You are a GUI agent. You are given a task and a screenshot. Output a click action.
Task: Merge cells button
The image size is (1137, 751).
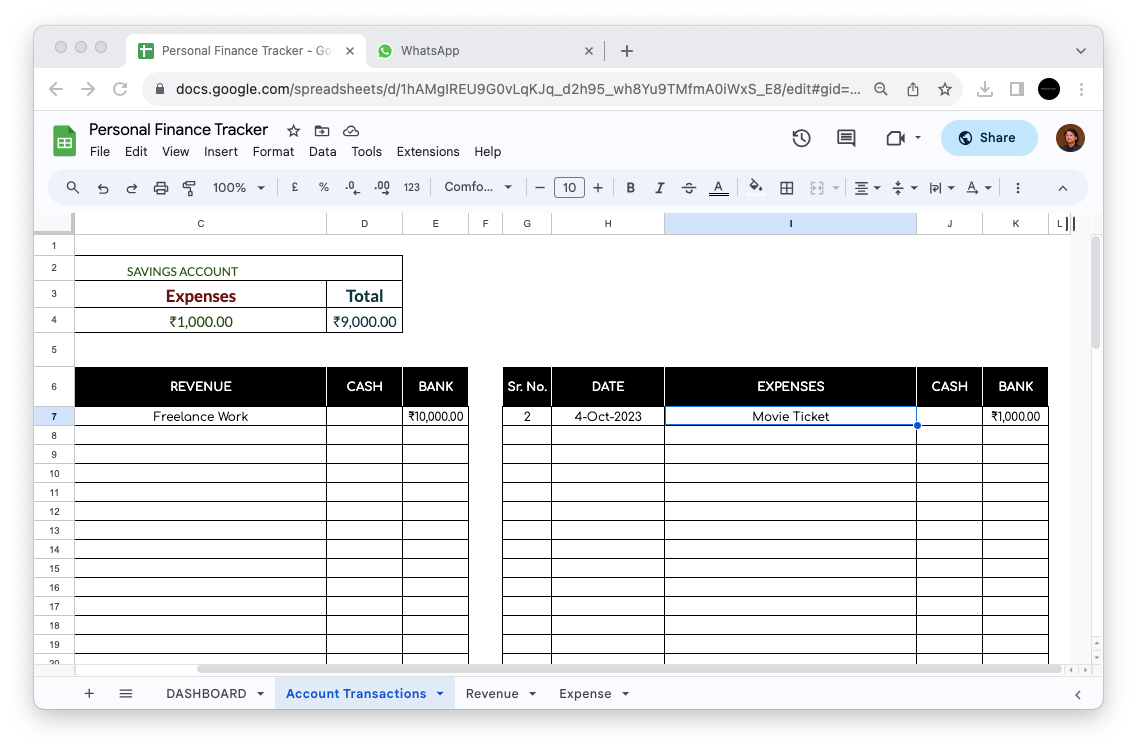(816, 188)
